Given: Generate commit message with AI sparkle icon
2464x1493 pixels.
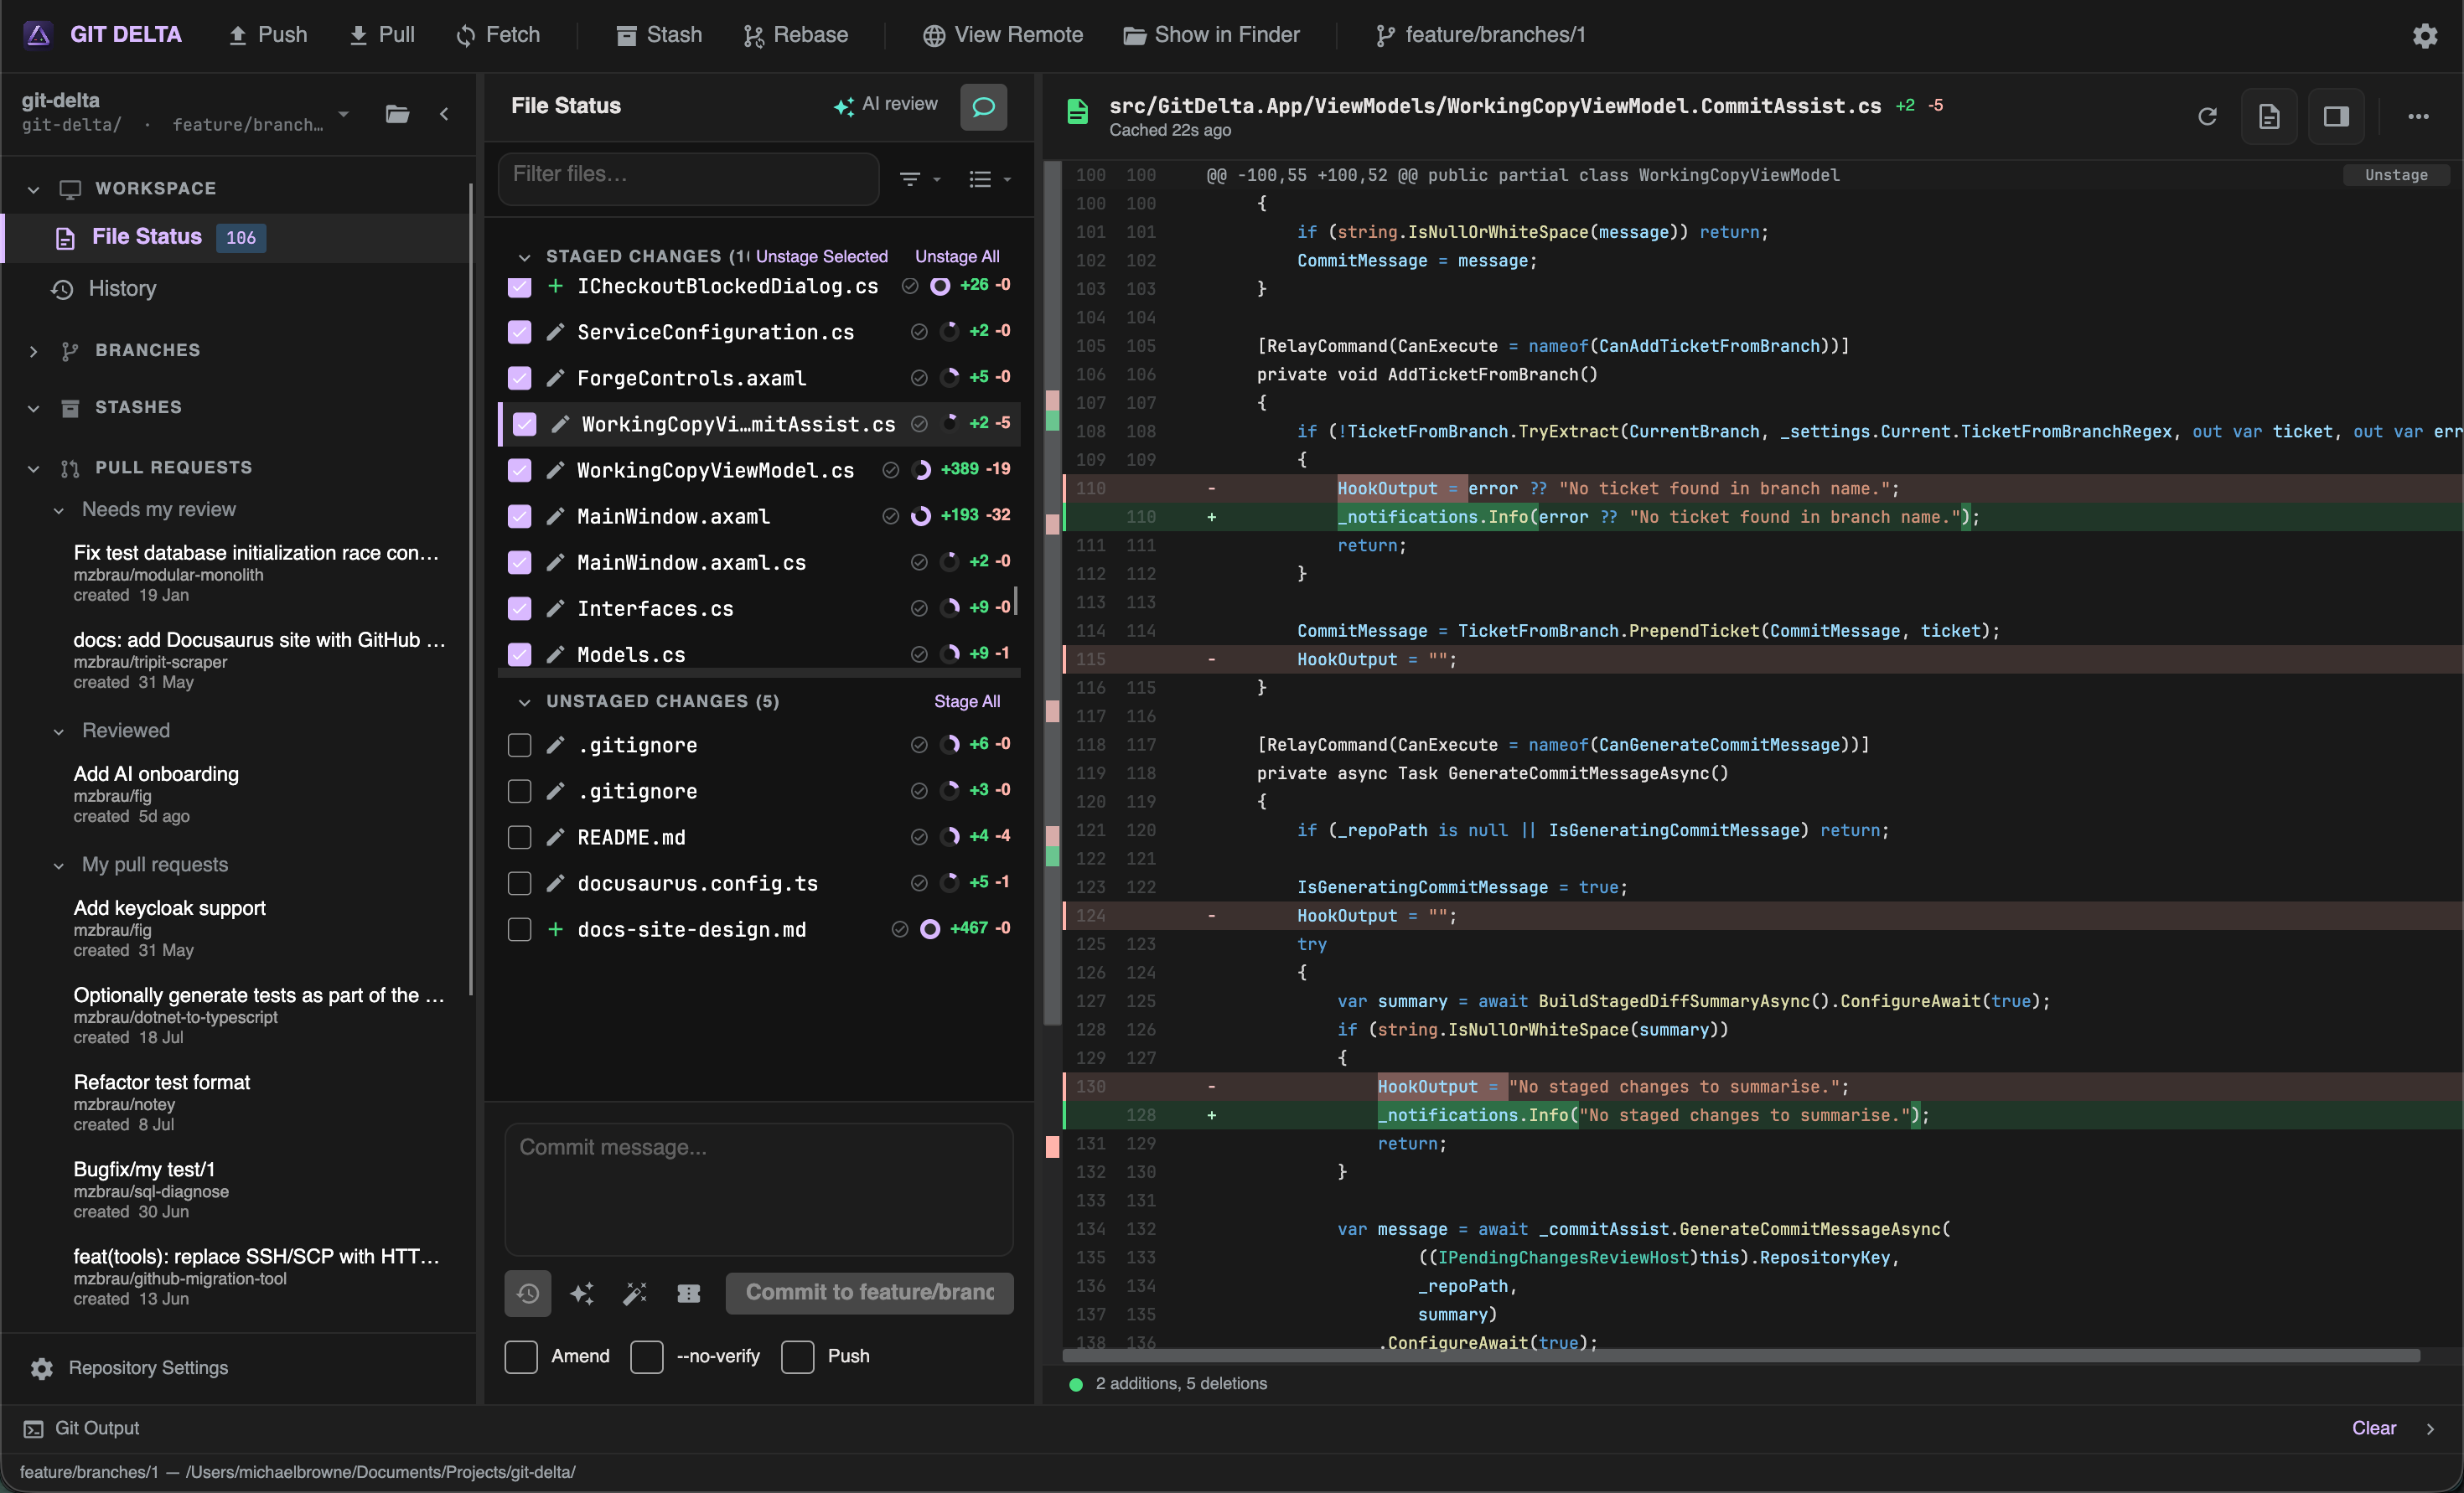Looking at the screenshot, I should (x=582, y=1293).
